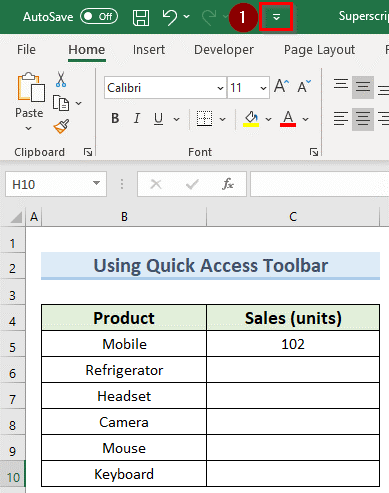Open Fill Color dropdown arrow
The height and width of the screenshot is (493, 389).
(268, 119)
